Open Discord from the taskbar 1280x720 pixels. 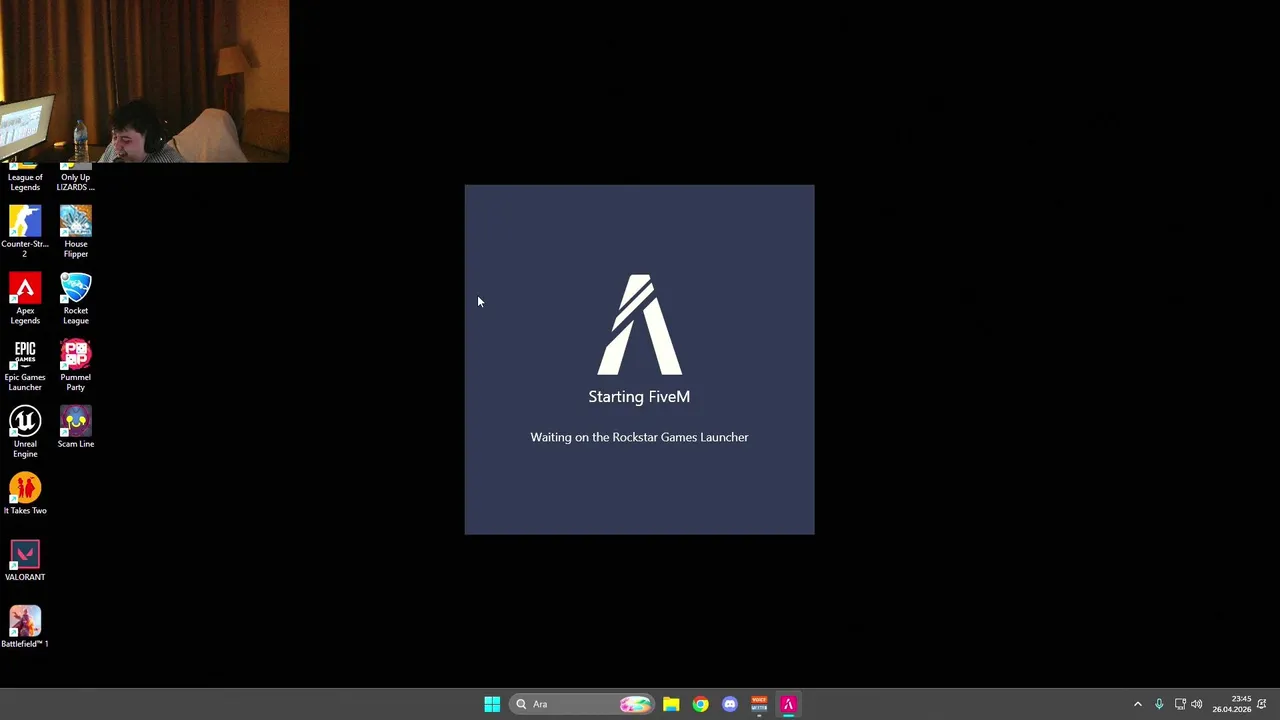coord(730,704)
